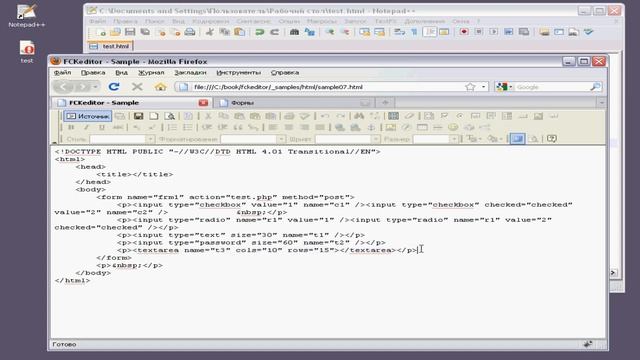Viewport: 640px width, 360px height.
Task: Click the Save icon in Notepad++ toolbar
Action: 130,32
